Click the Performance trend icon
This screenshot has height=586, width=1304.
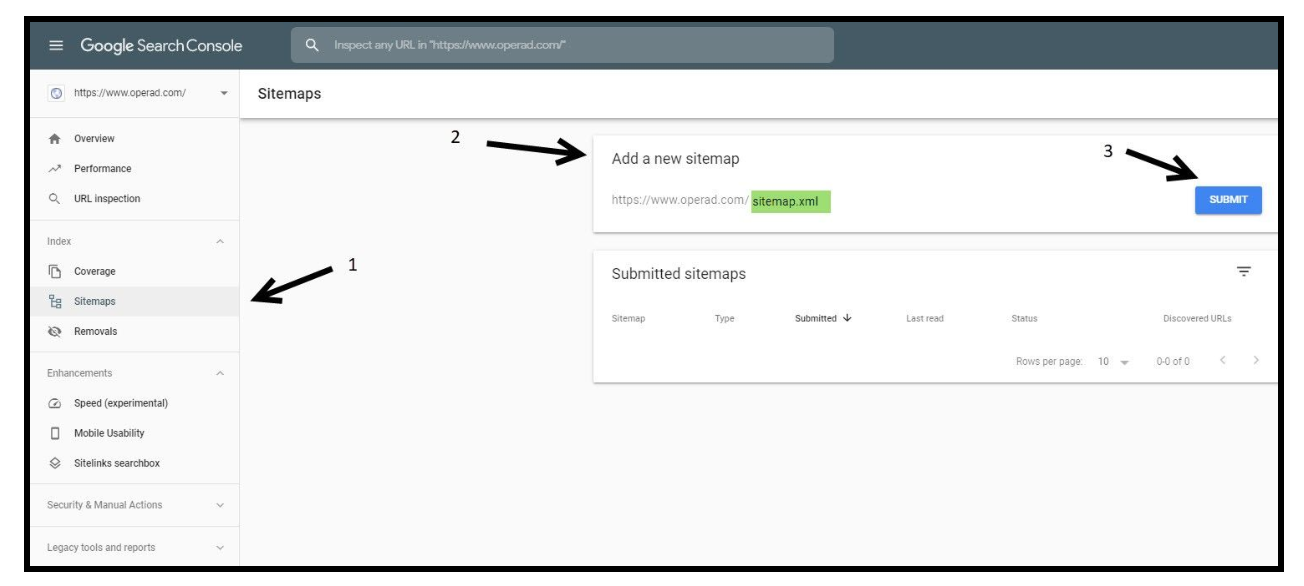tap(55, 169)
